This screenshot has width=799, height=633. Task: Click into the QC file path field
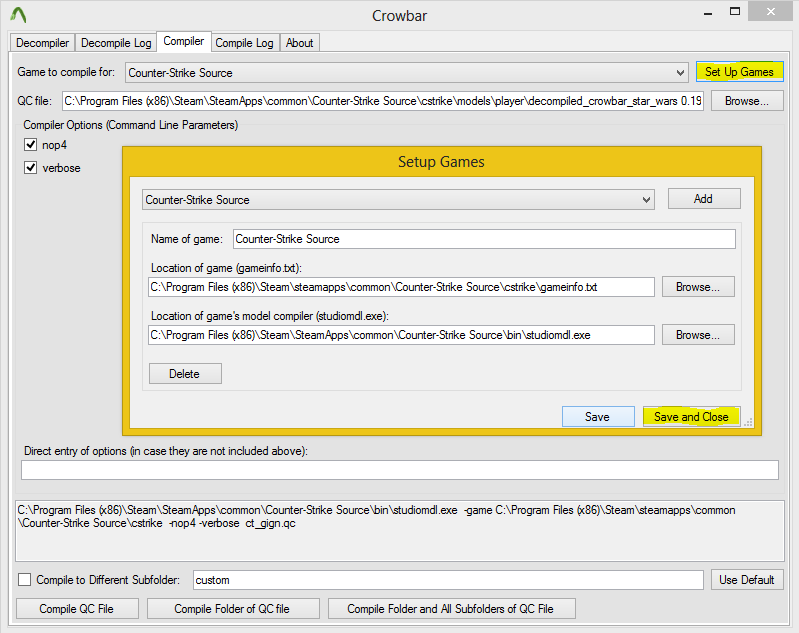[383, 101]
